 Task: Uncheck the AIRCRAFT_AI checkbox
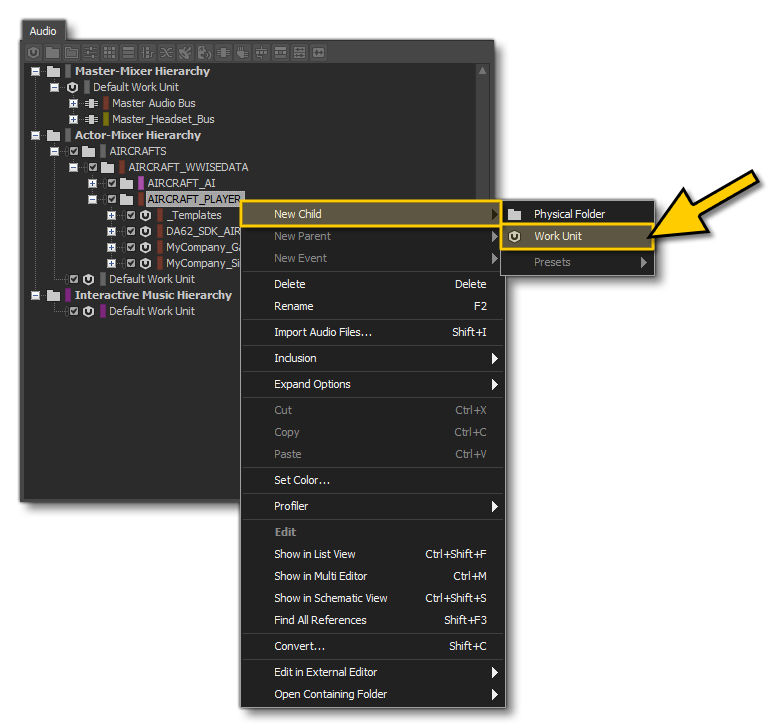[x=112, y=183]
